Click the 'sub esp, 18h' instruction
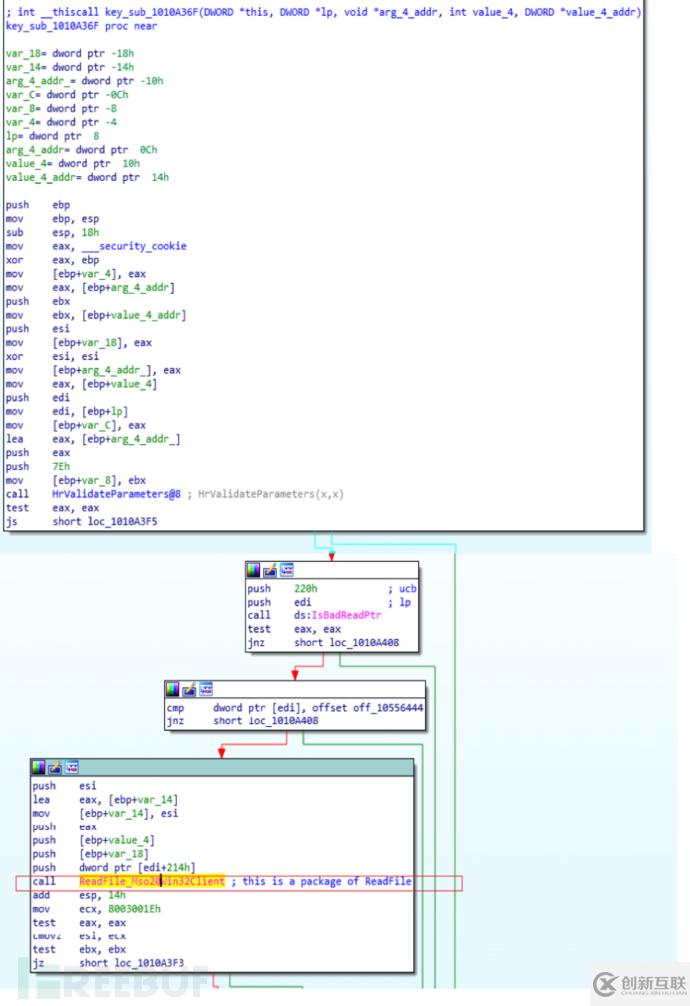This screenshot has height=1006, width=690. (x=53, y=233)
